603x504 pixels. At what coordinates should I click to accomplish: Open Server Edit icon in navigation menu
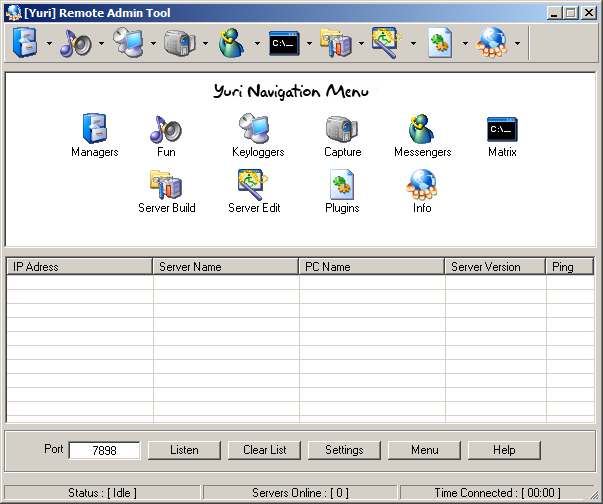[x=253, y=185]
